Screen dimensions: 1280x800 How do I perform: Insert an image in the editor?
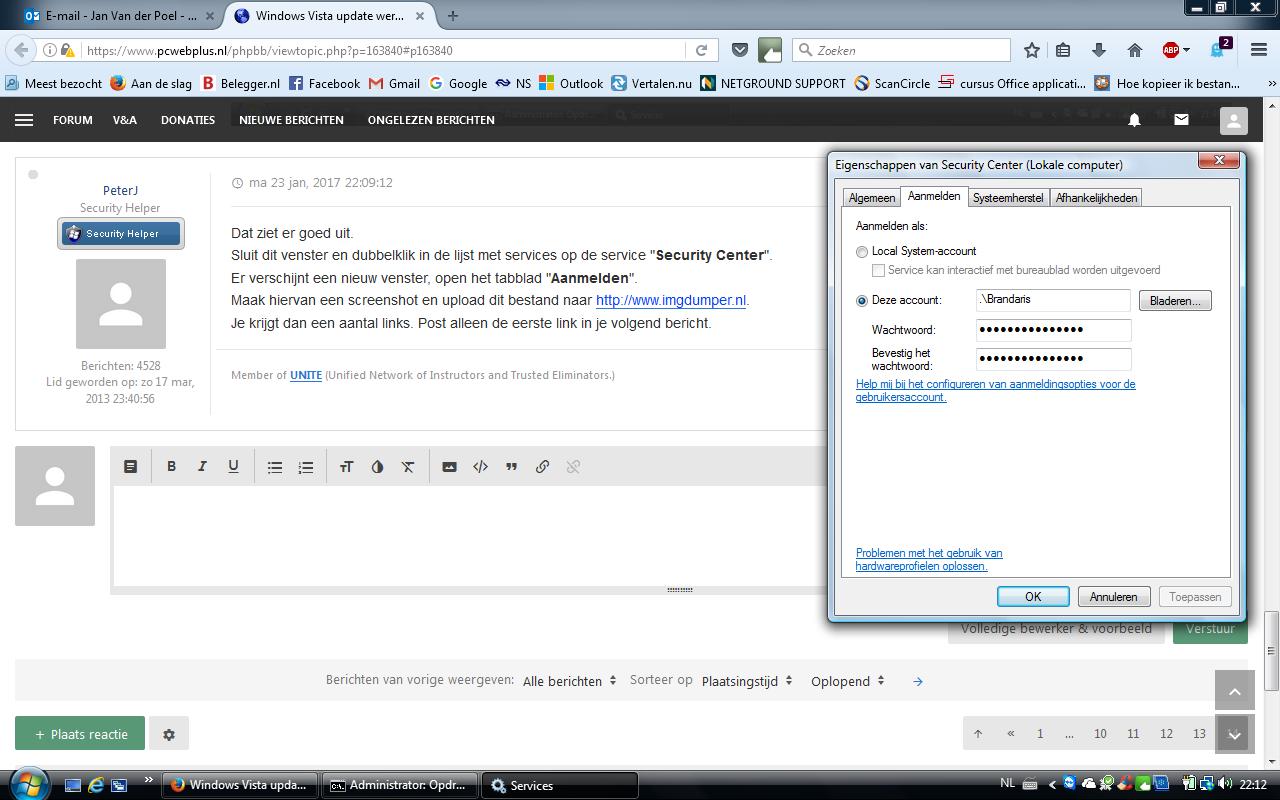pyautogui.click(x=449, y=467)
